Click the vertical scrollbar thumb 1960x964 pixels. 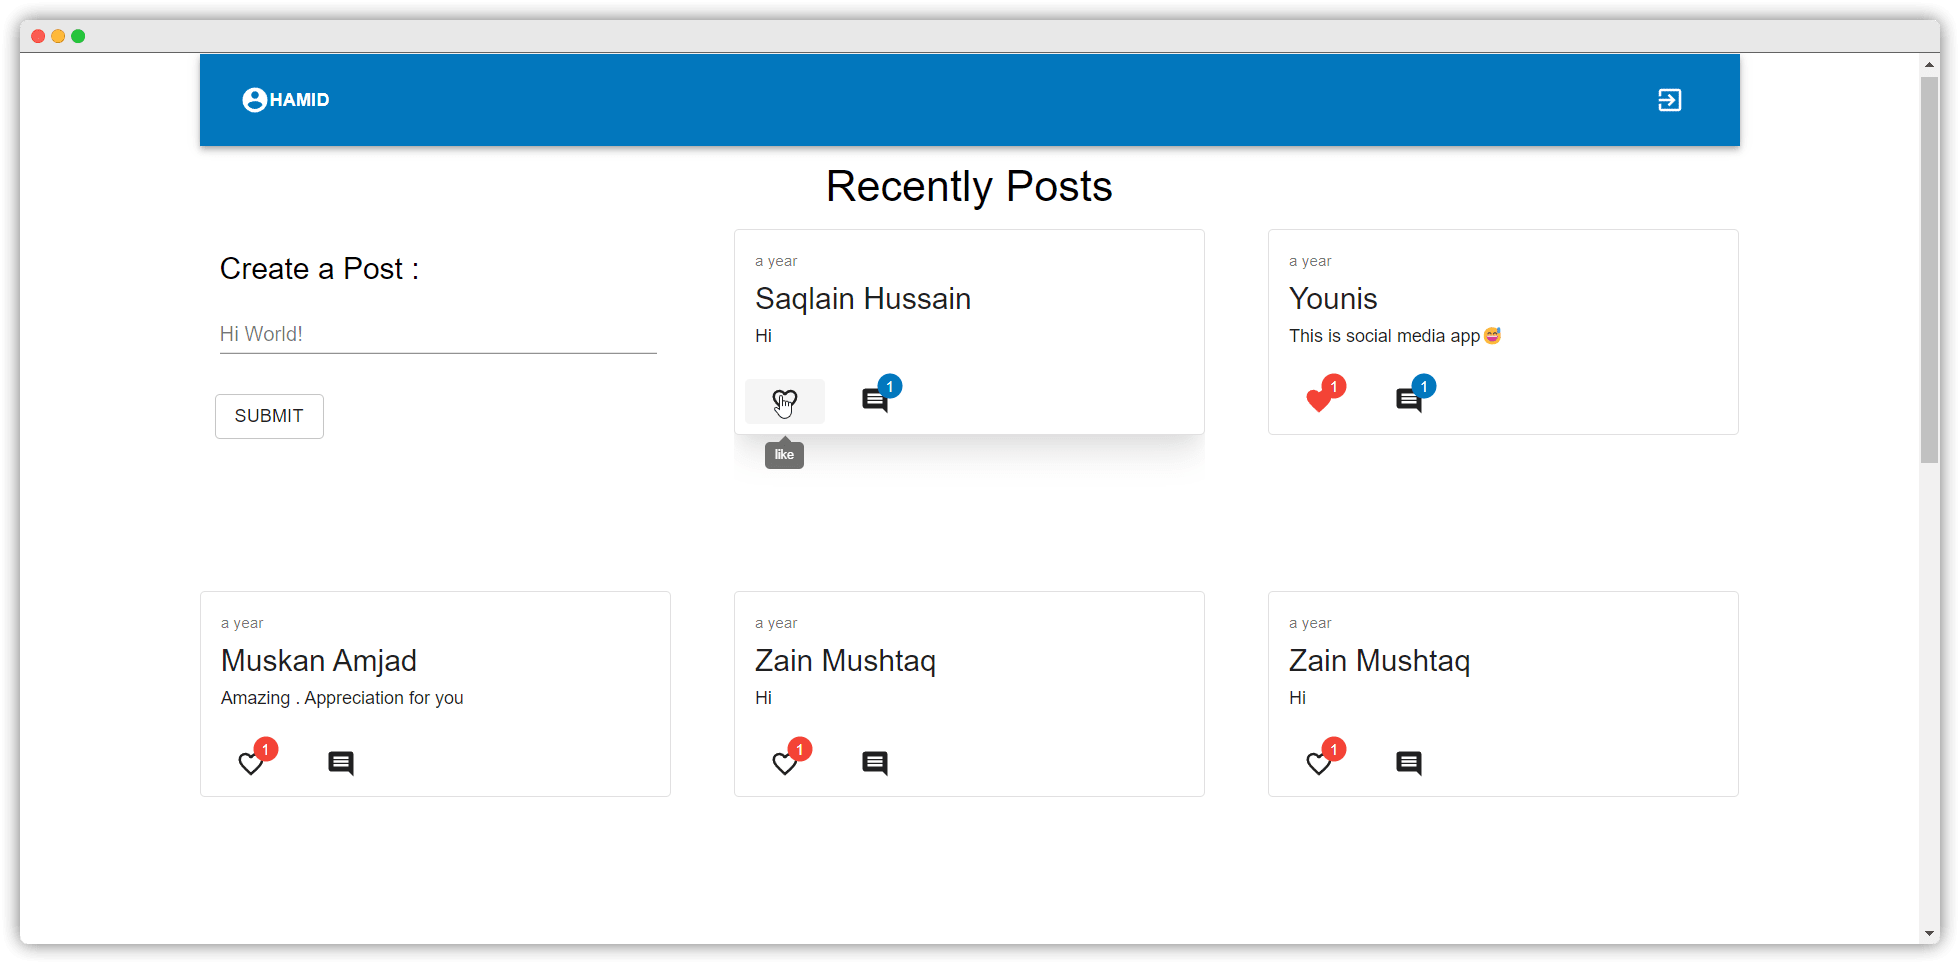[x=1929, y=270]
